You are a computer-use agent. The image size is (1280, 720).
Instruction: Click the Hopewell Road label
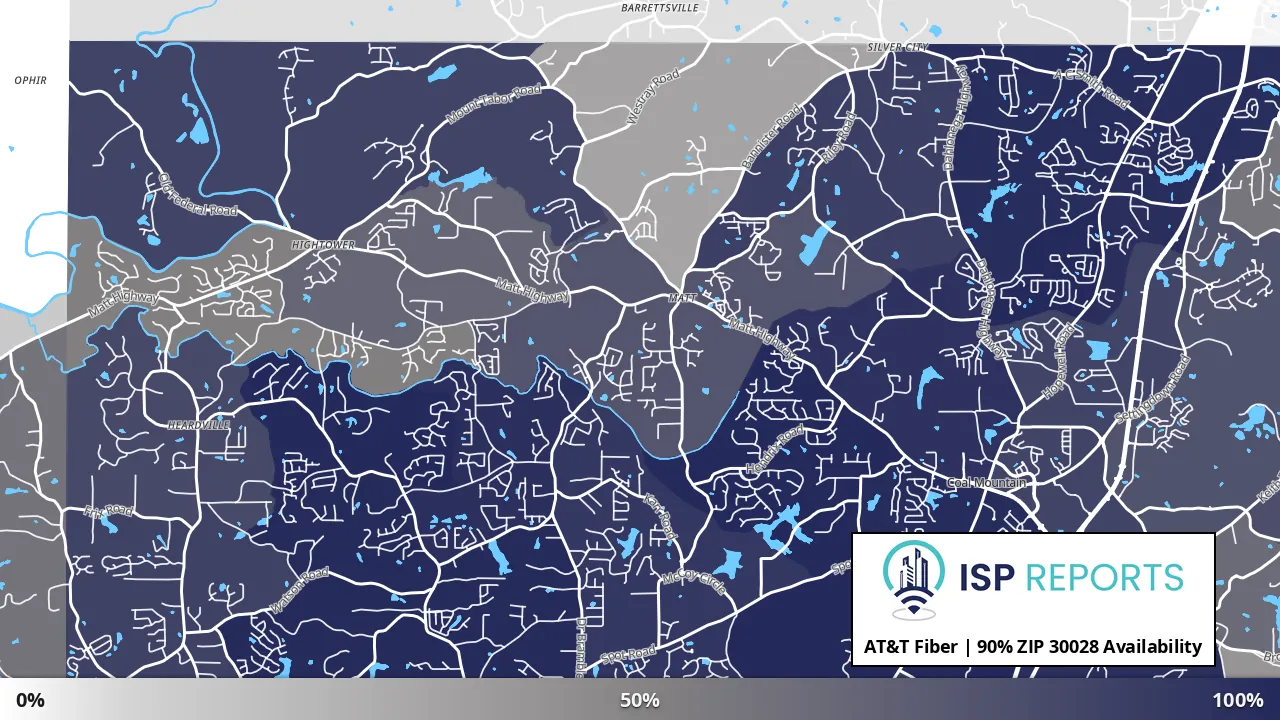1057,361
